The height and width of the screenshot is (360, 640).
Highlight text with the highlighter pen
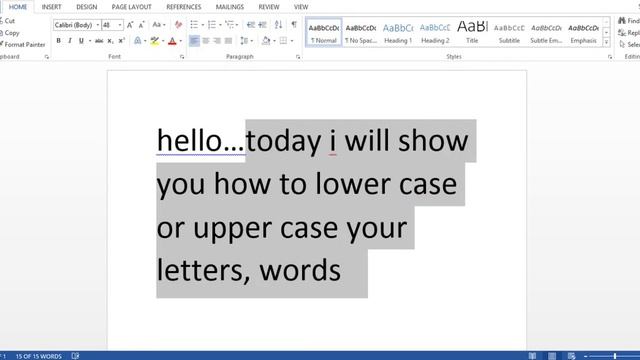point(154,41)
